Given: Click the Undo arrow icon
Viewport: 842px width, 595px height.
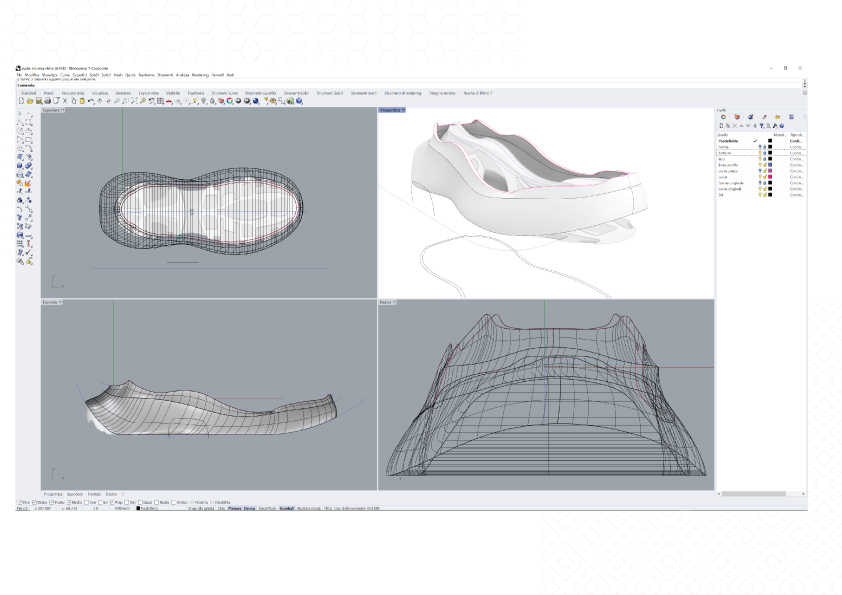Looking at the screenshot, I should (x=91, y=101).
